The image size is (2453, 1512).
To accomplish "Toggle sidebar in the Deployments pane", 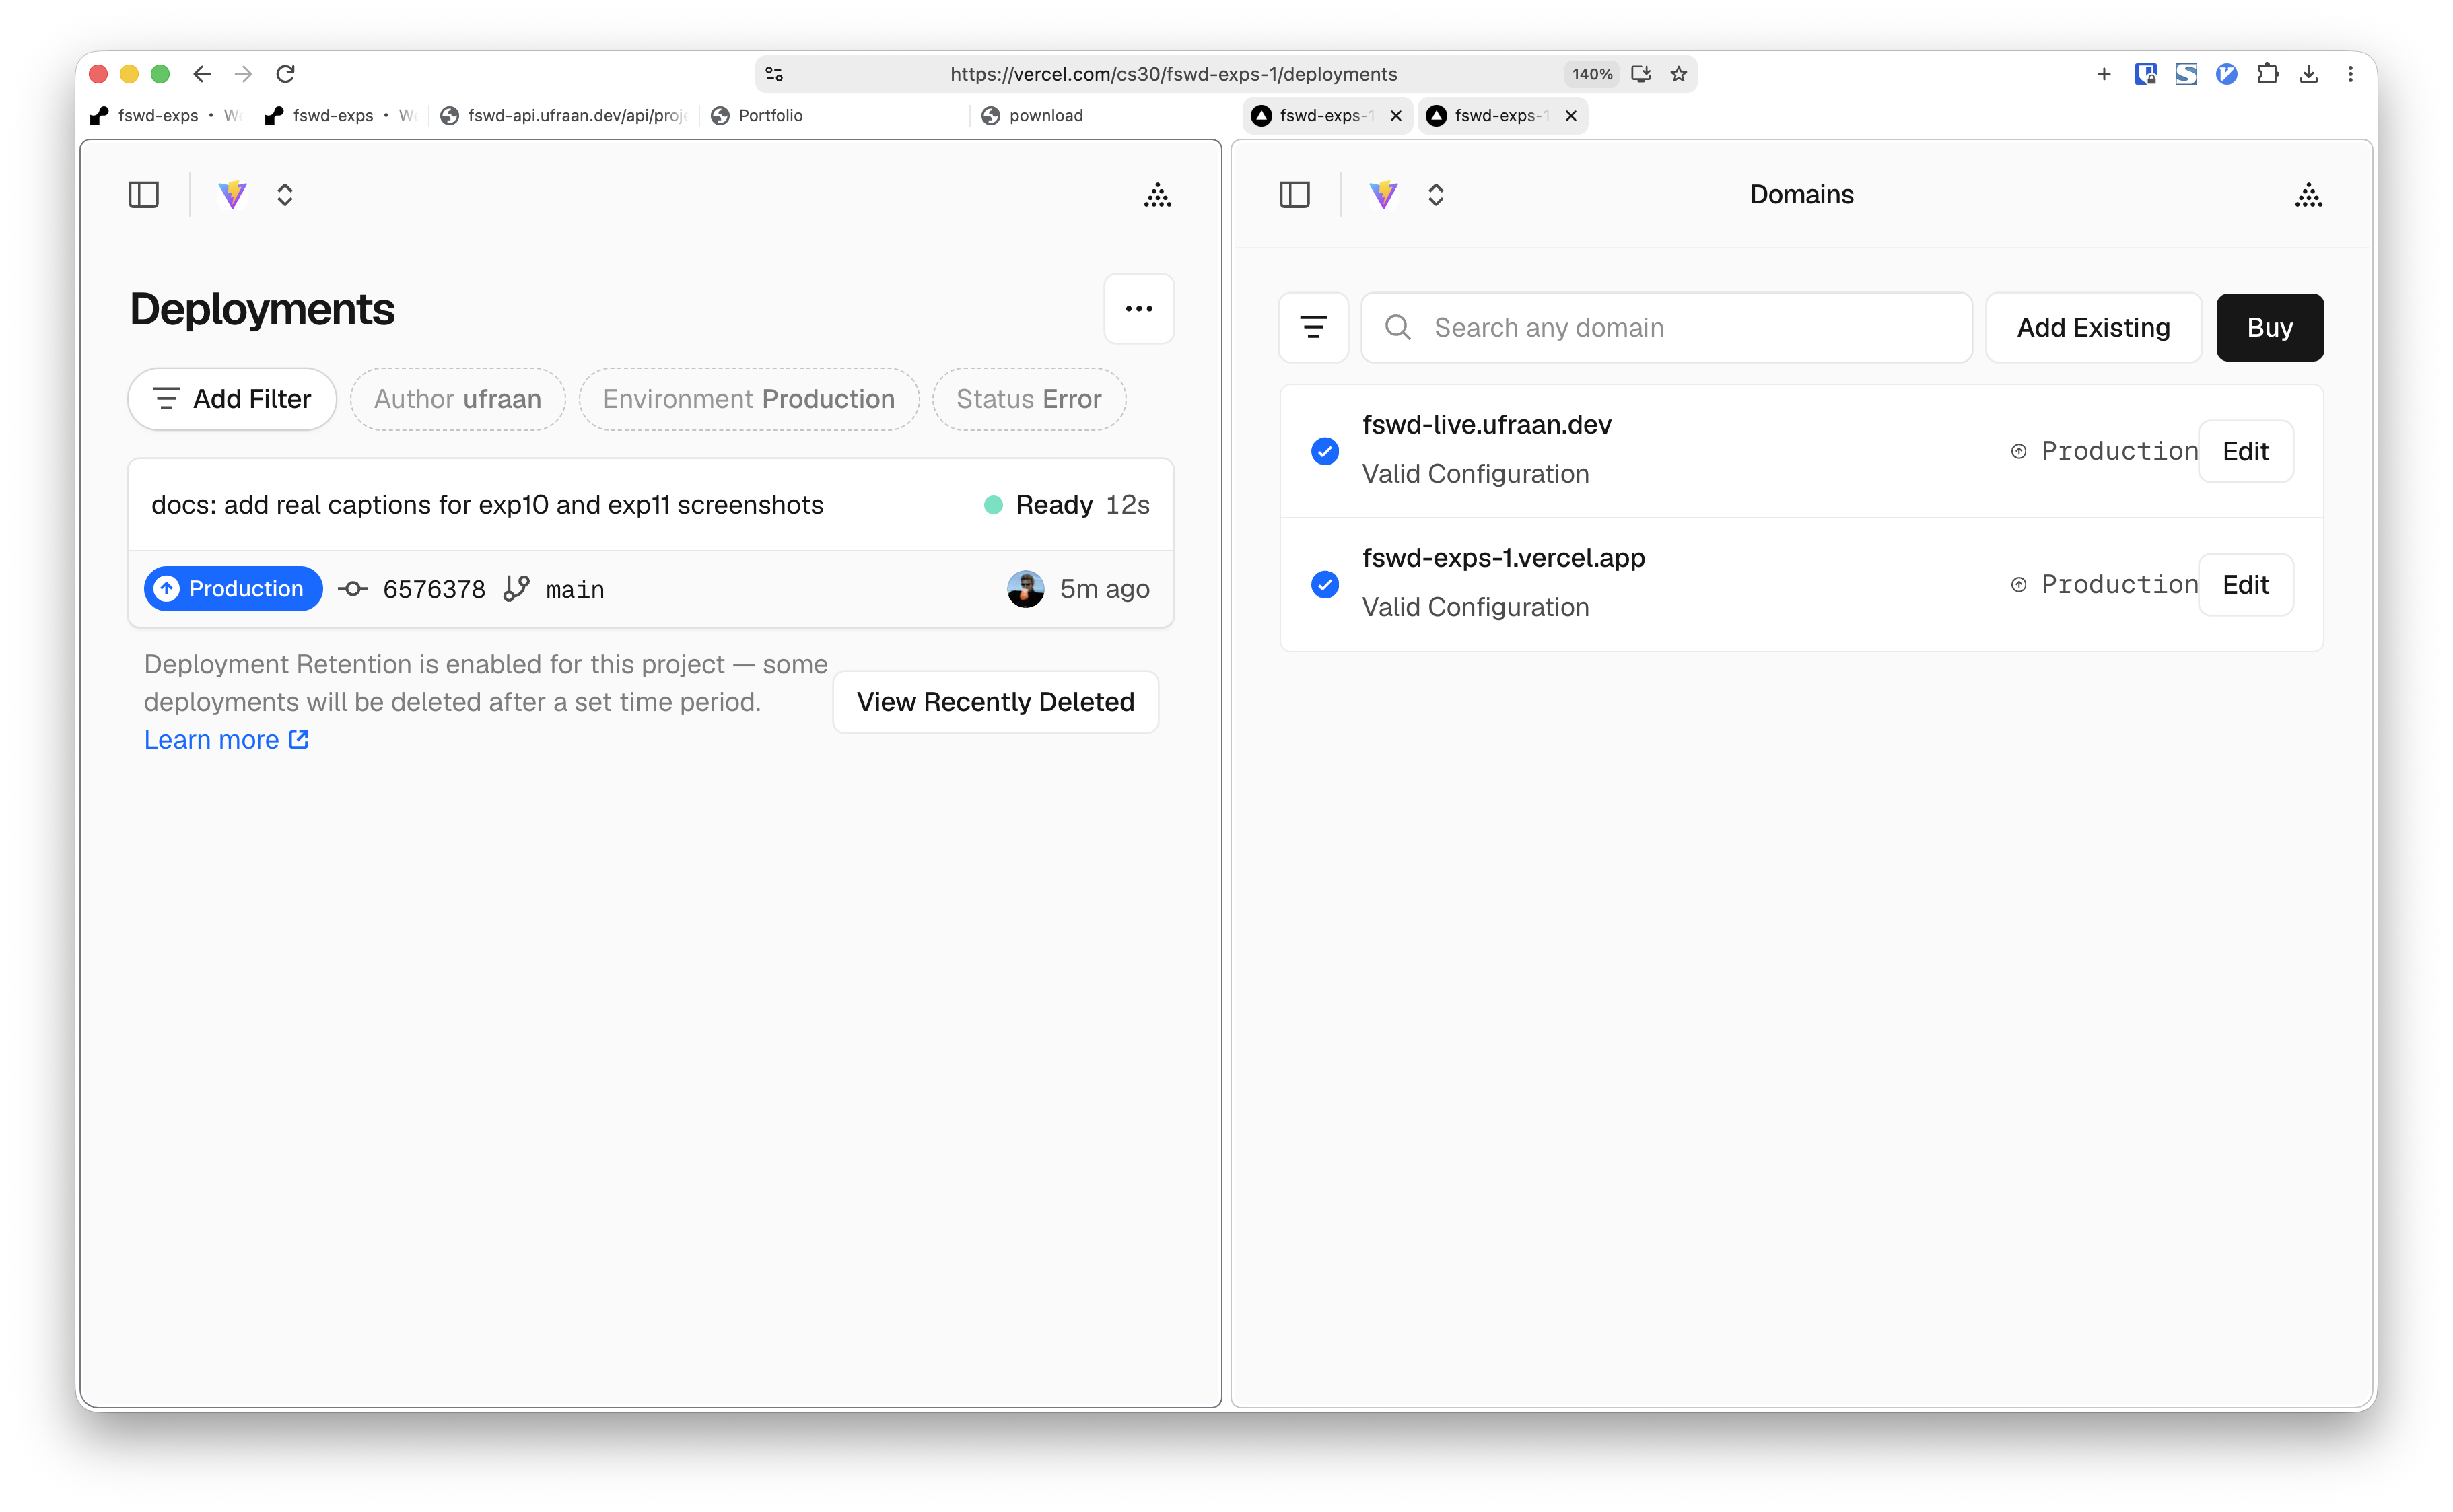I will [x=144, y=194].
